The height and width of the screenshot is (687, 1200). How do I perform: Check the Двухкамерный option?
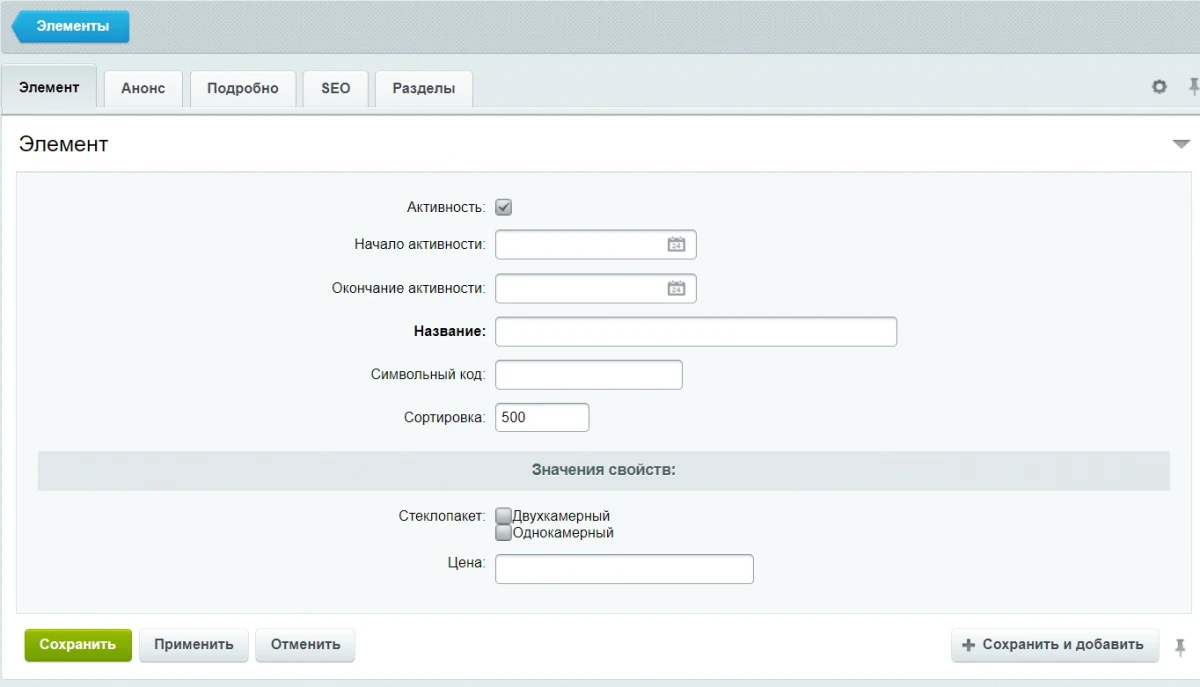click(503, 516)
